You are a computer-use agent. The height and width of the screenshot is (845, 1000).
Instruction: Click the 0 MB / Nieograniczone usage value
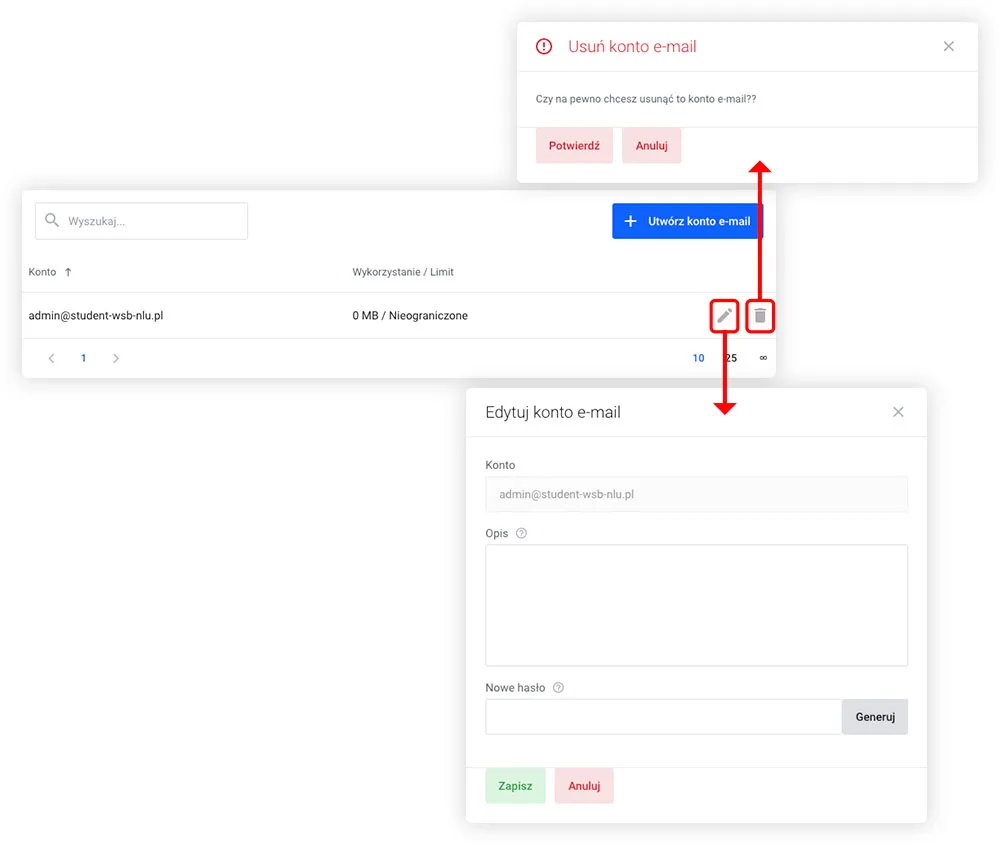[x=409, y=316]
